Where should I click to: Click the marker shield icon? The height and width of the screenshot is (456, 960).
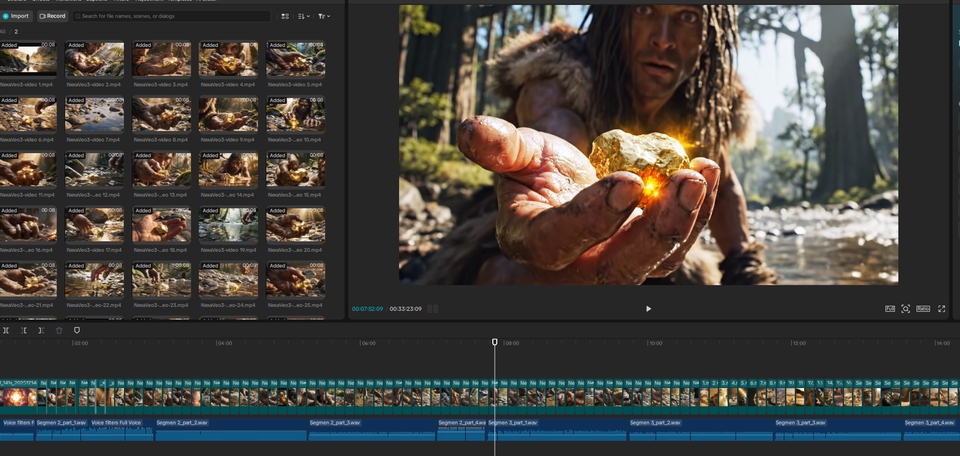click(77, 330)
